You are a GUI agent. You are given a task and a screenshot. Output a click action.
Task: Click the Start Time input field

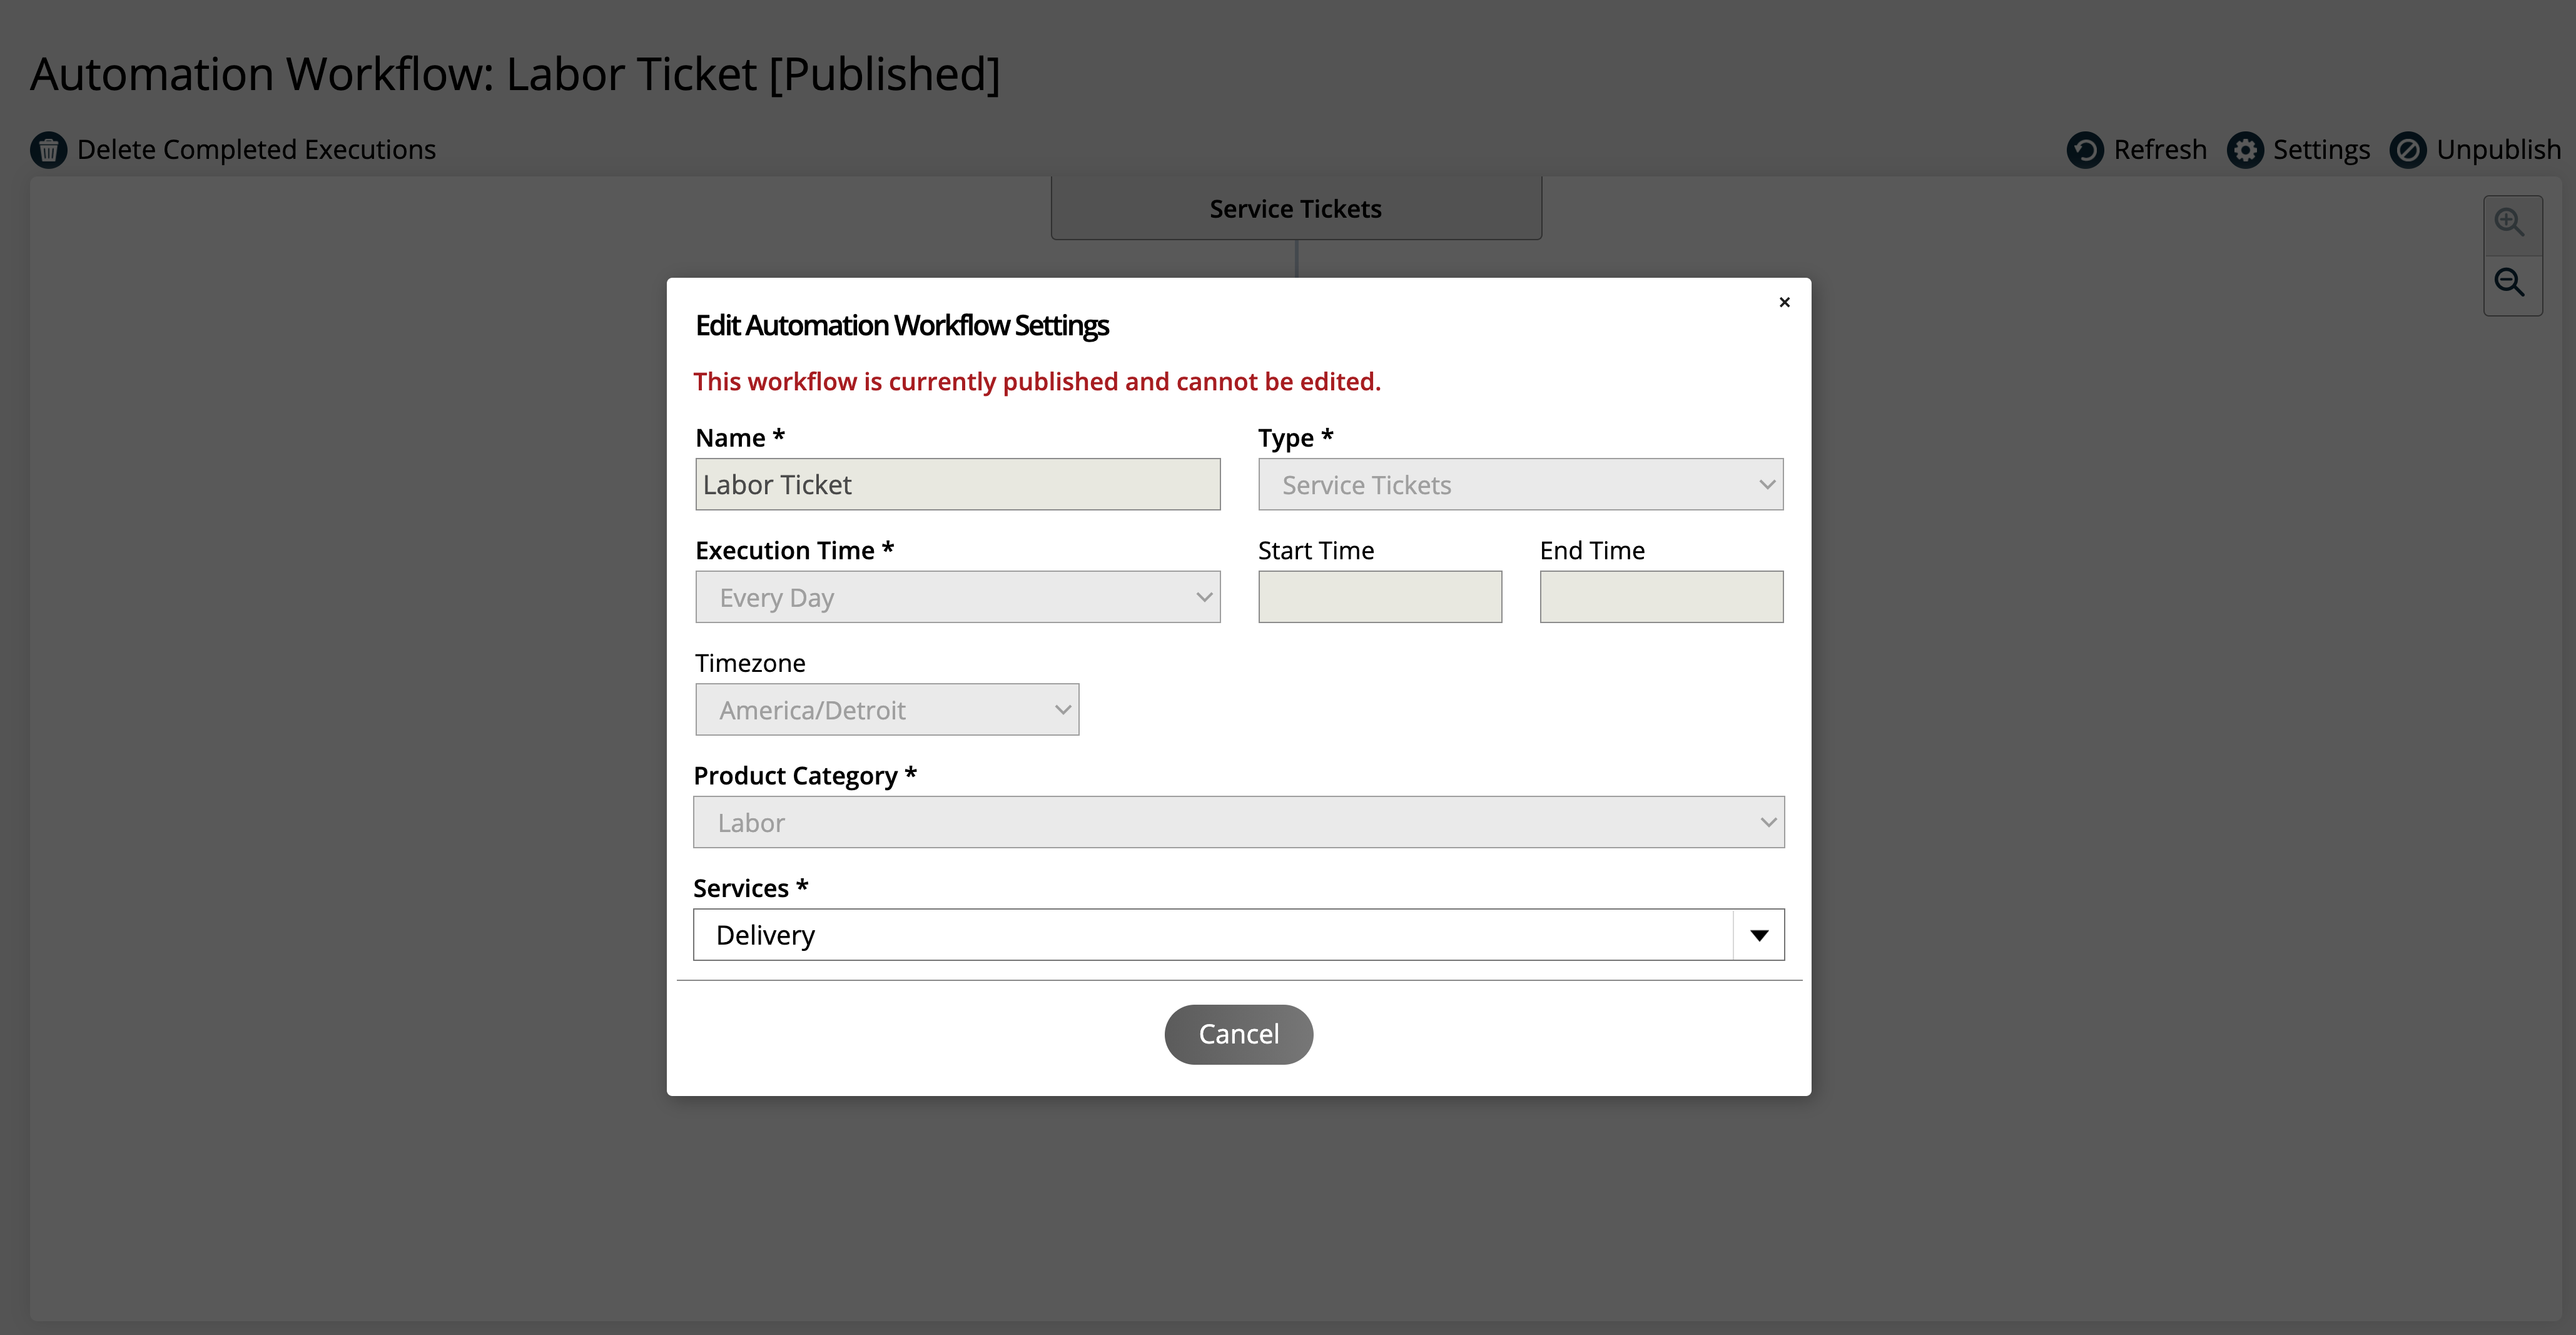point(1379,596)
